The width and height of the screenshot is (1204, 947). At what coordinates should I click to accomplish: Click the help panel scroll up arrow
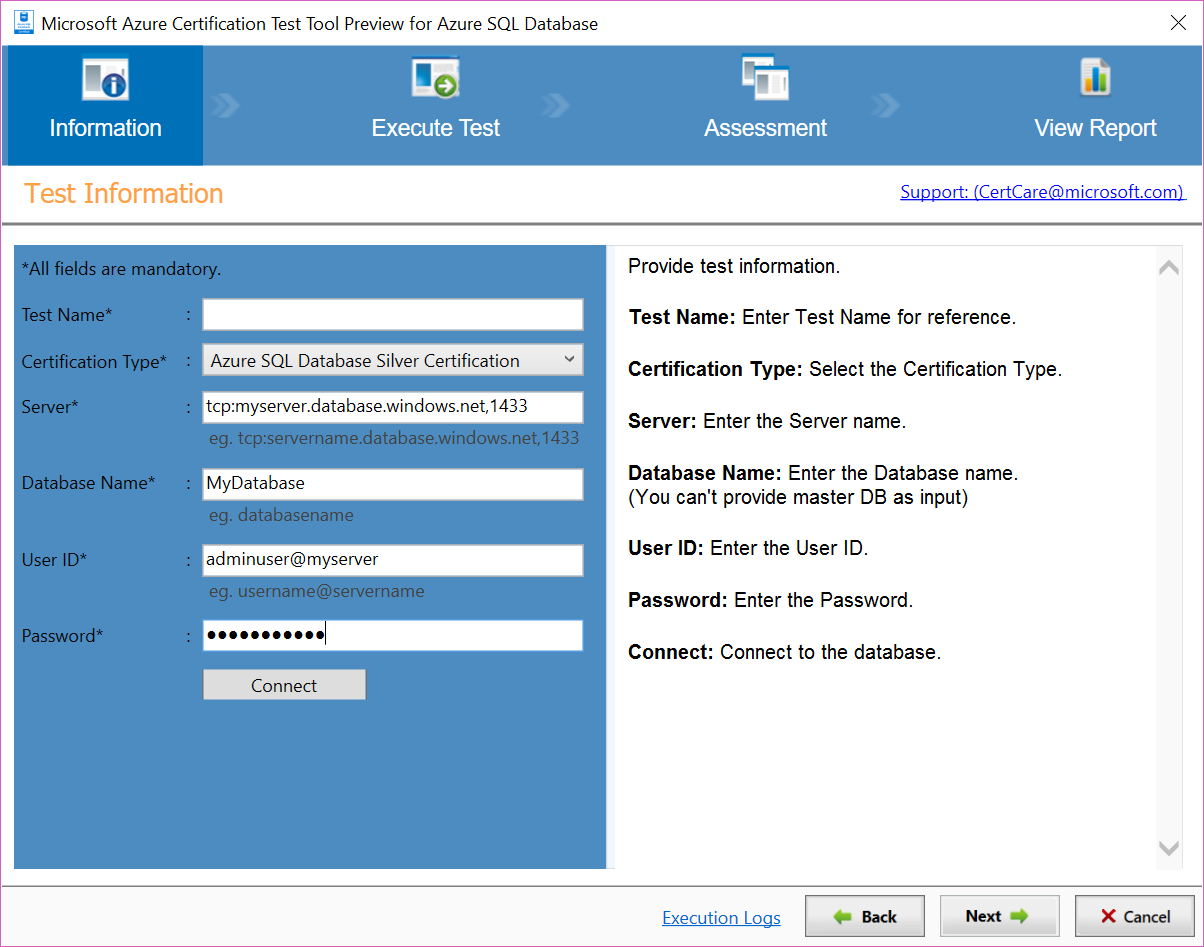point(1168,268)
